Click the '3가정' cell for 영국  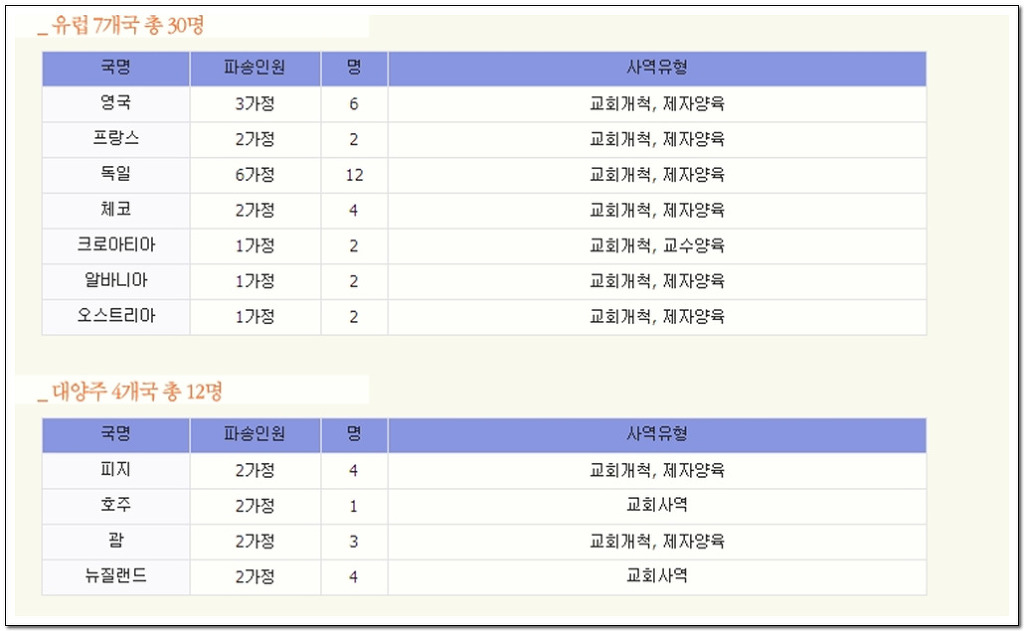click(x=255, y=104)
